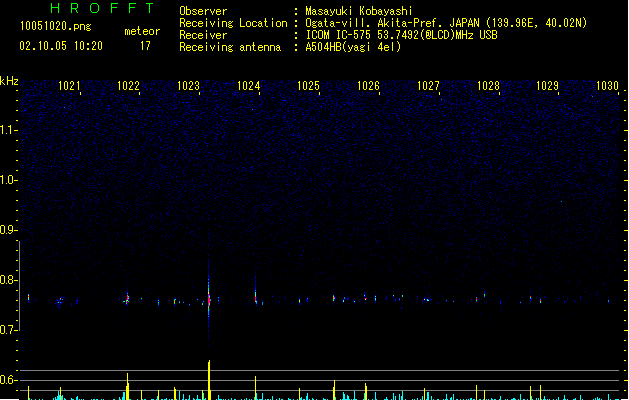629x400 pixels.
Task: Click the 1.0 frequency axis label
Action: click(8, 180)
